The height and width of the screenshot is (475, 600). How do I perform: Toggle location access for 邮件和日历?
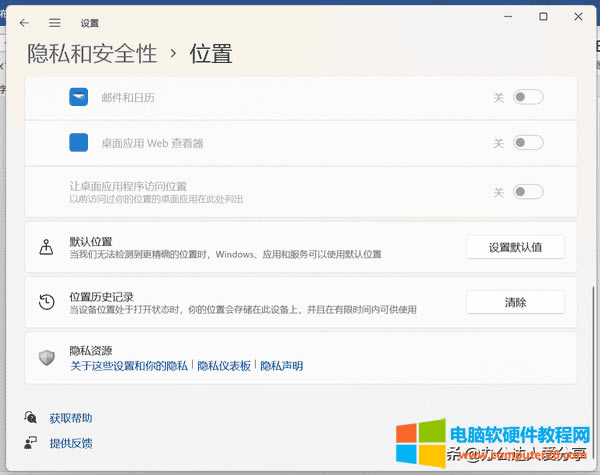click(x=528, y=97)
